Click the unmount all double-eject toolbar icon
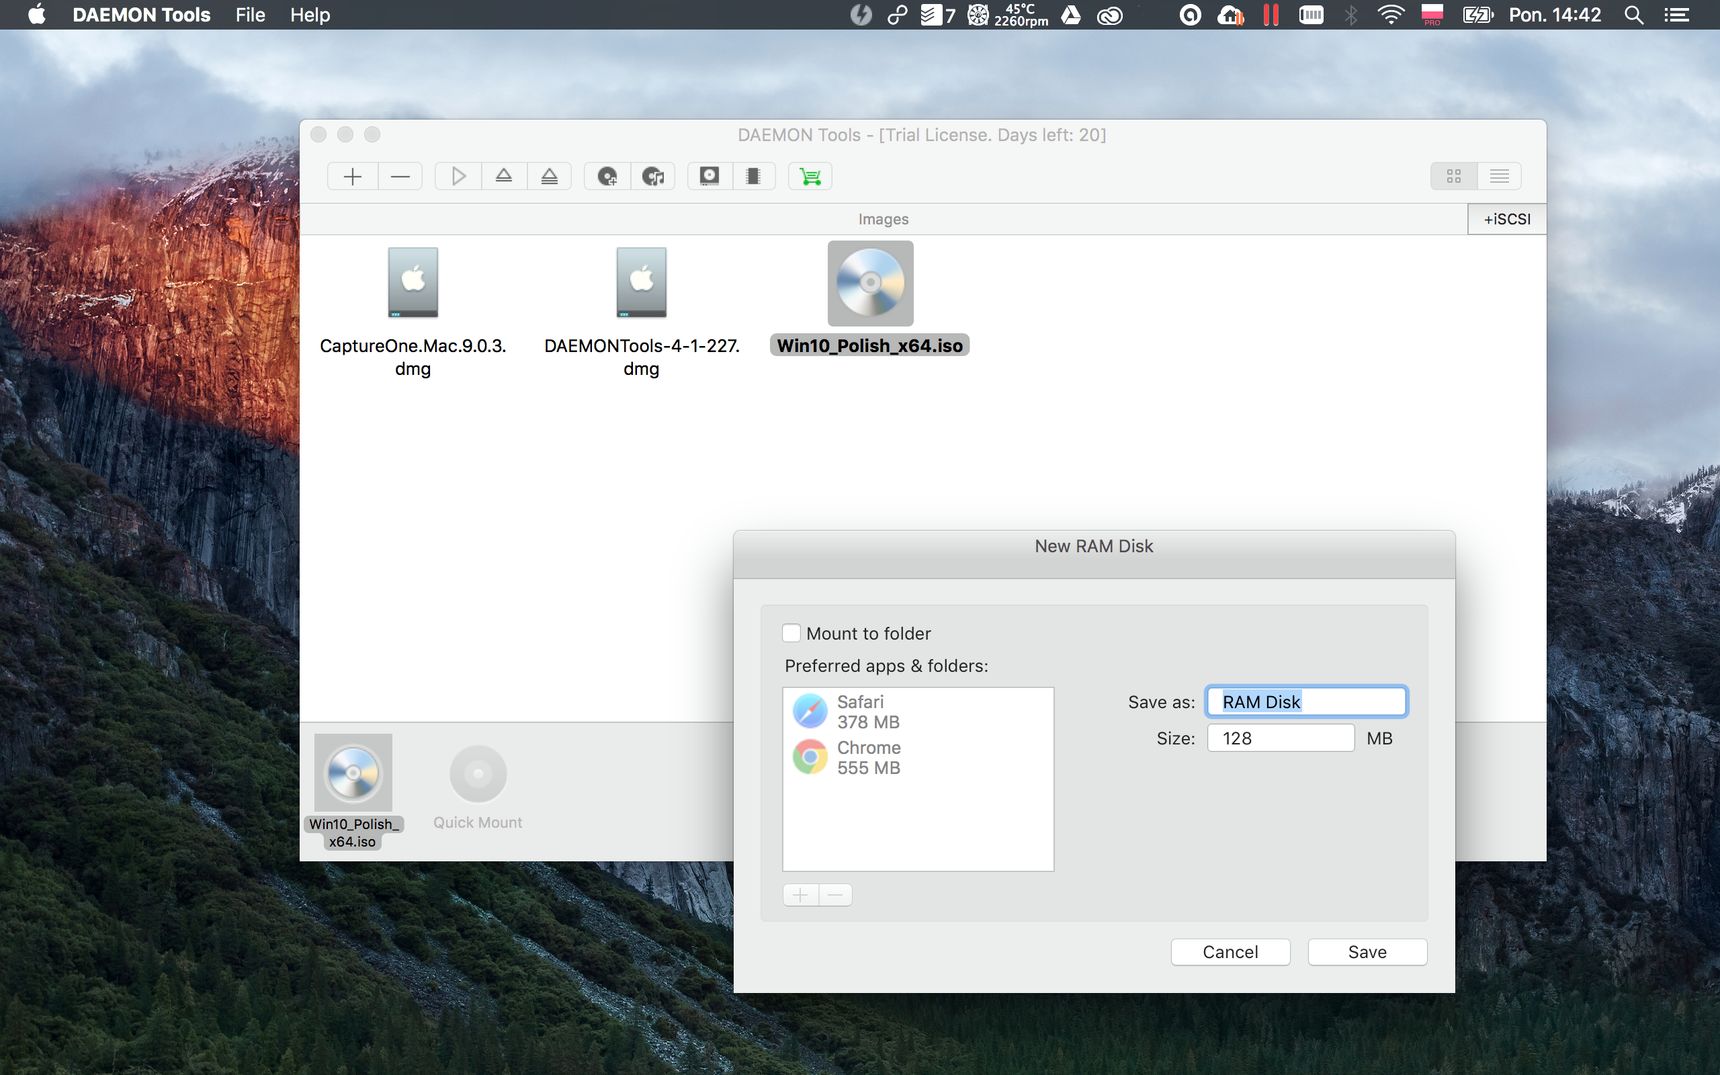The width and height of the screenshot is (1720, 1075). tap(549, 176)
